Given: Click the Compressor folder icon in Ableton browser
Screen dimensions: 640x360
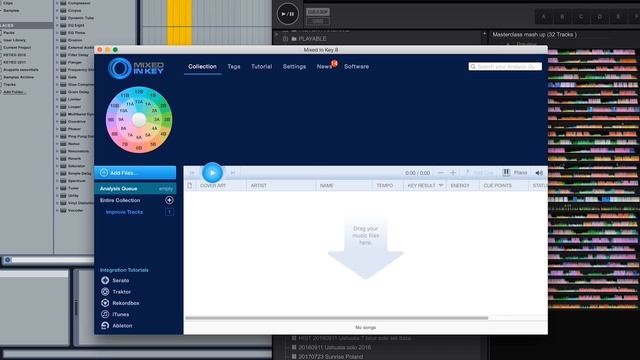Looking at the screenshot, I should [63, 3].
